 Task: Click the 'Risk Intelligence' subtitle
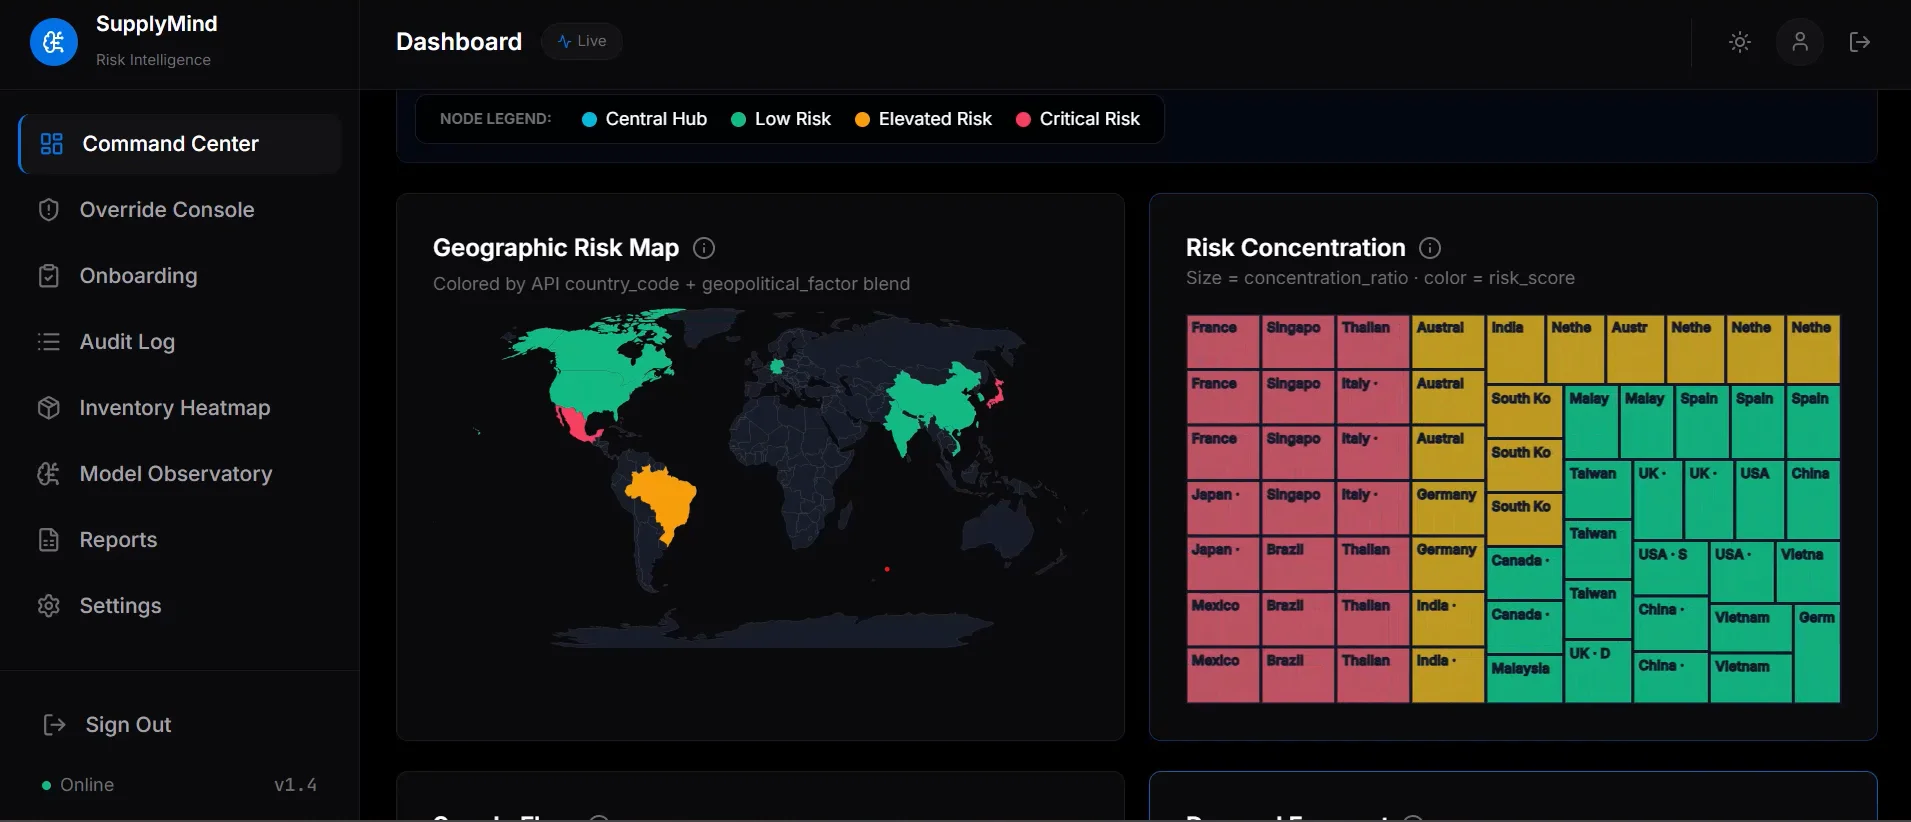[x=153, y=60]
